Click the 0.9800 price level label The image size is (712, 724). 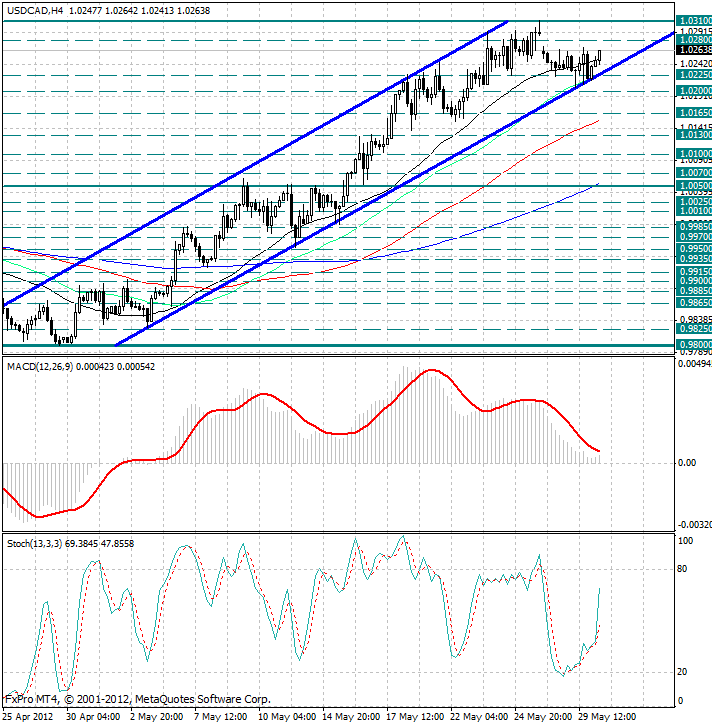pyautogui.click(x=694, y=344)
